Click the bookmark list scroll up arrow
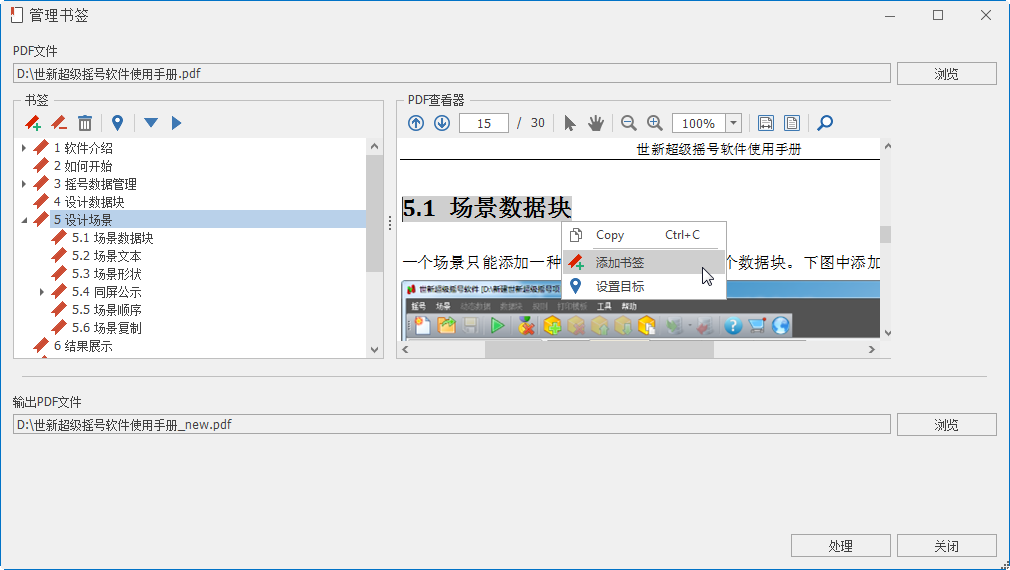1010x570 pixels. click(374, 146)
